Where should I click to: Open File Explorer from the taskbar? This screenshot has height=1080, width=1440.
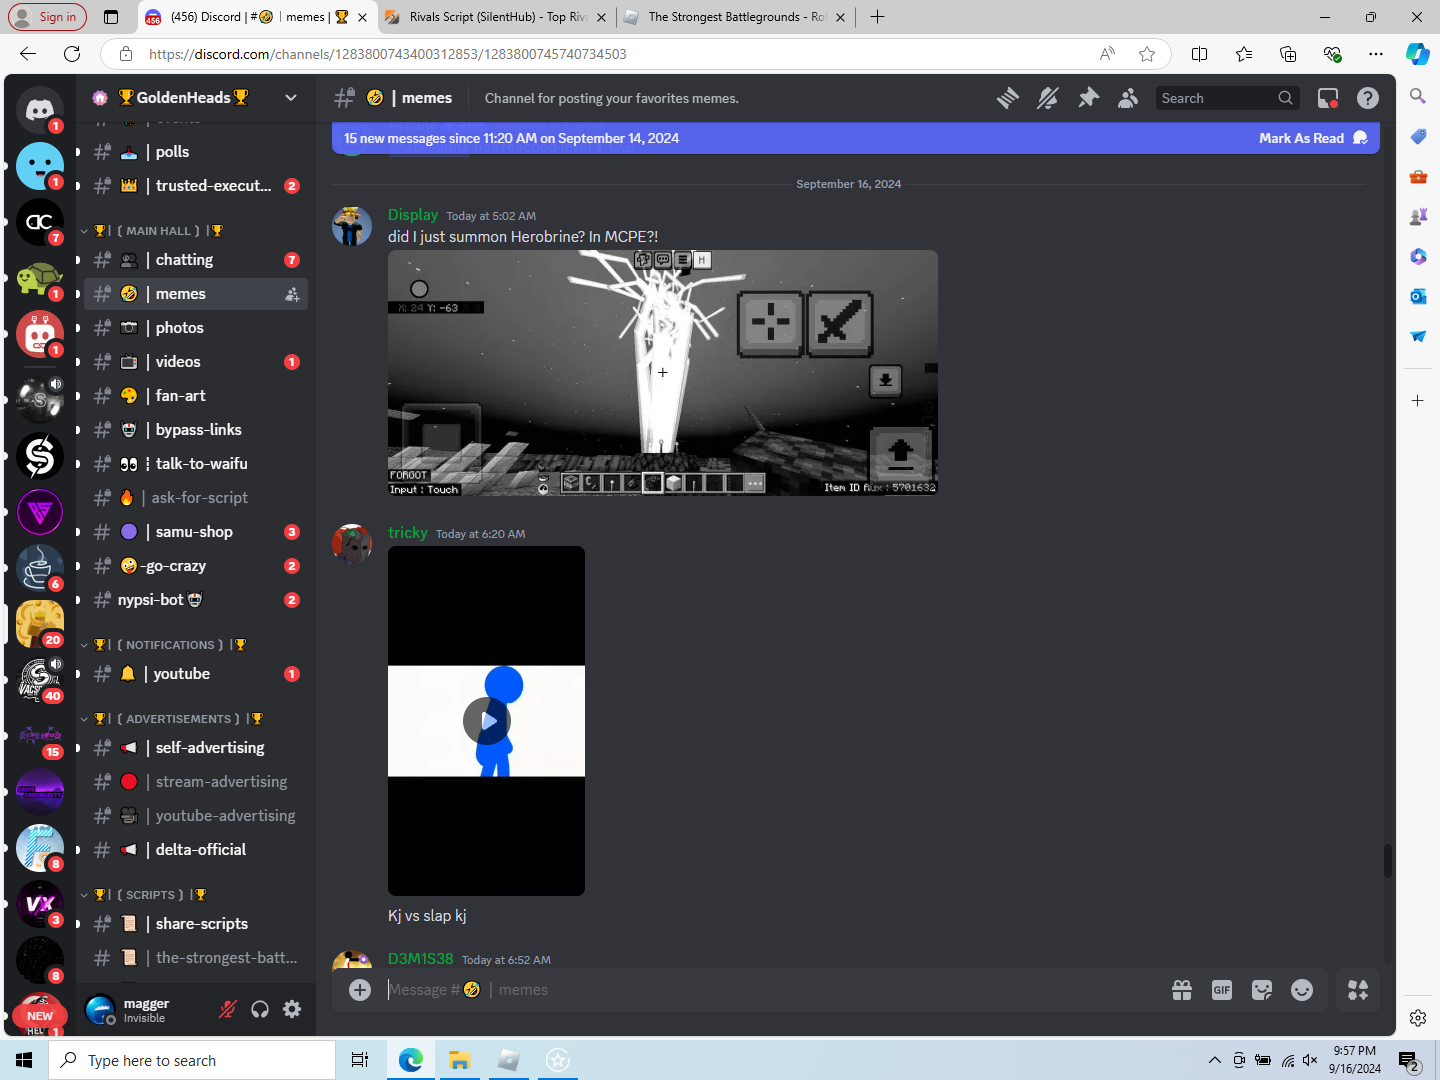[460, 1060]
